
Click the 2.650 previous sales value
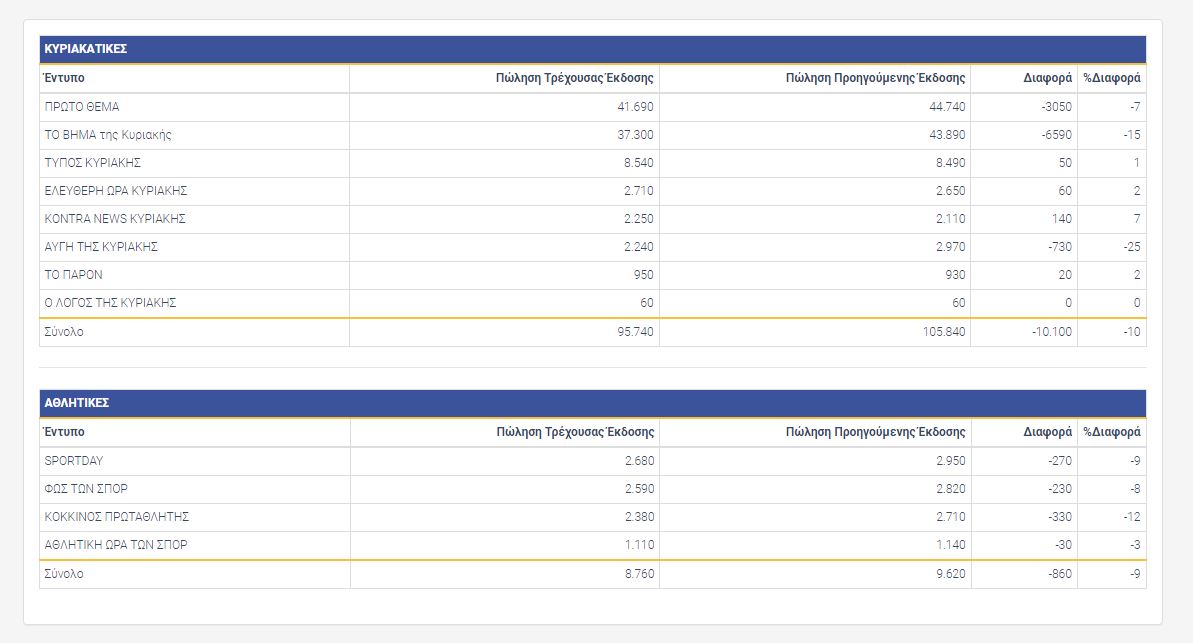click(x=951, y=191)
